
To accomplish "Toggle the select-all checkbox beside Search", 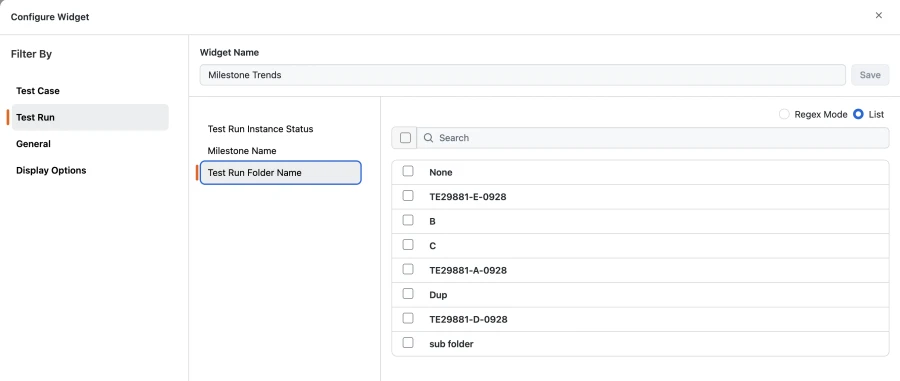I will 405,138.
